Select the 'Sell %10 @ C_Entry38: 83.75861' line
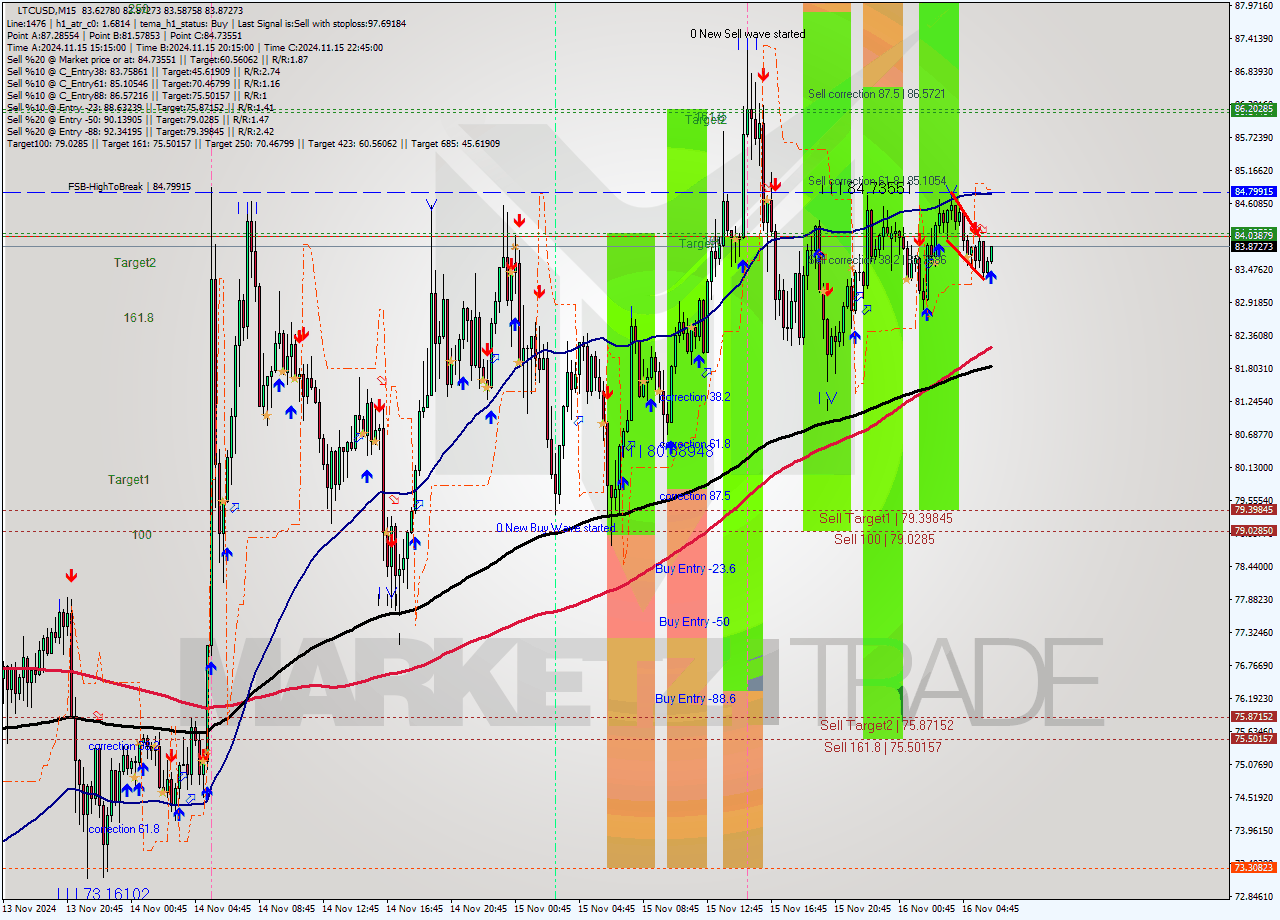Viewport: 1280px width, 920px height. tap(143, 71)
